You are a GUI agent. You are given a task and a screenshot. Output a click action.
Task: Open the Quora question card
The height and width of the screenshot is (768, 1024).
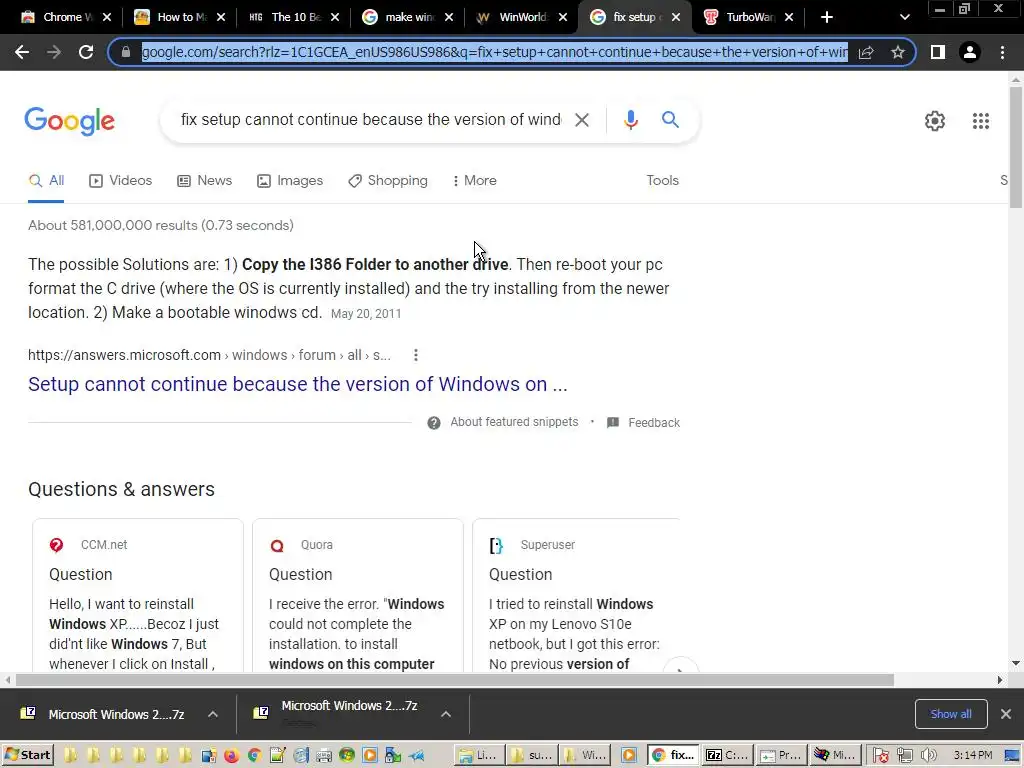coord(358,596)
